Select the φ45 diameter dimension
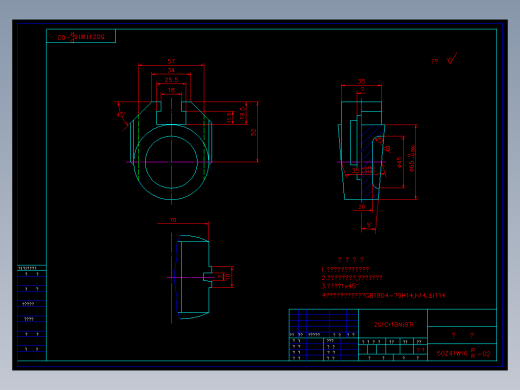Screen dimensions: 520x390 point(399,162)
